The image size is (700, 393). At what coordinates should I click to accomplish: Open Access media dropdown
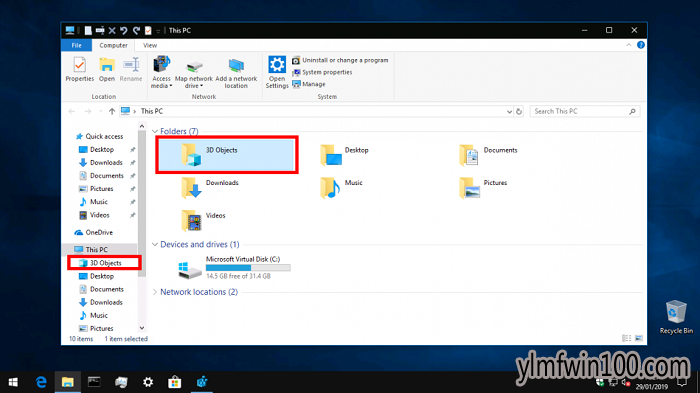(161, 72)
